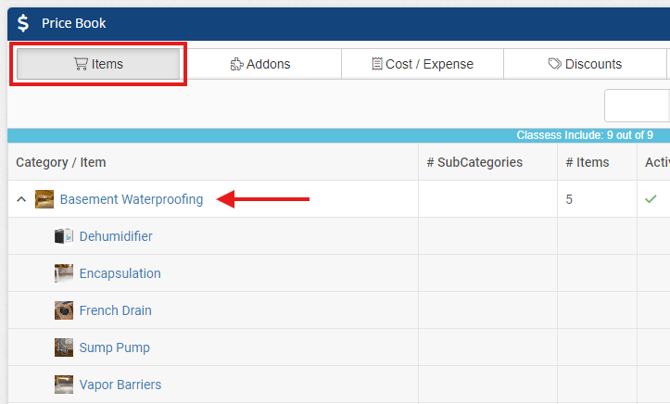Click the receipt icon beside Cost / Expense

[377, 64]
